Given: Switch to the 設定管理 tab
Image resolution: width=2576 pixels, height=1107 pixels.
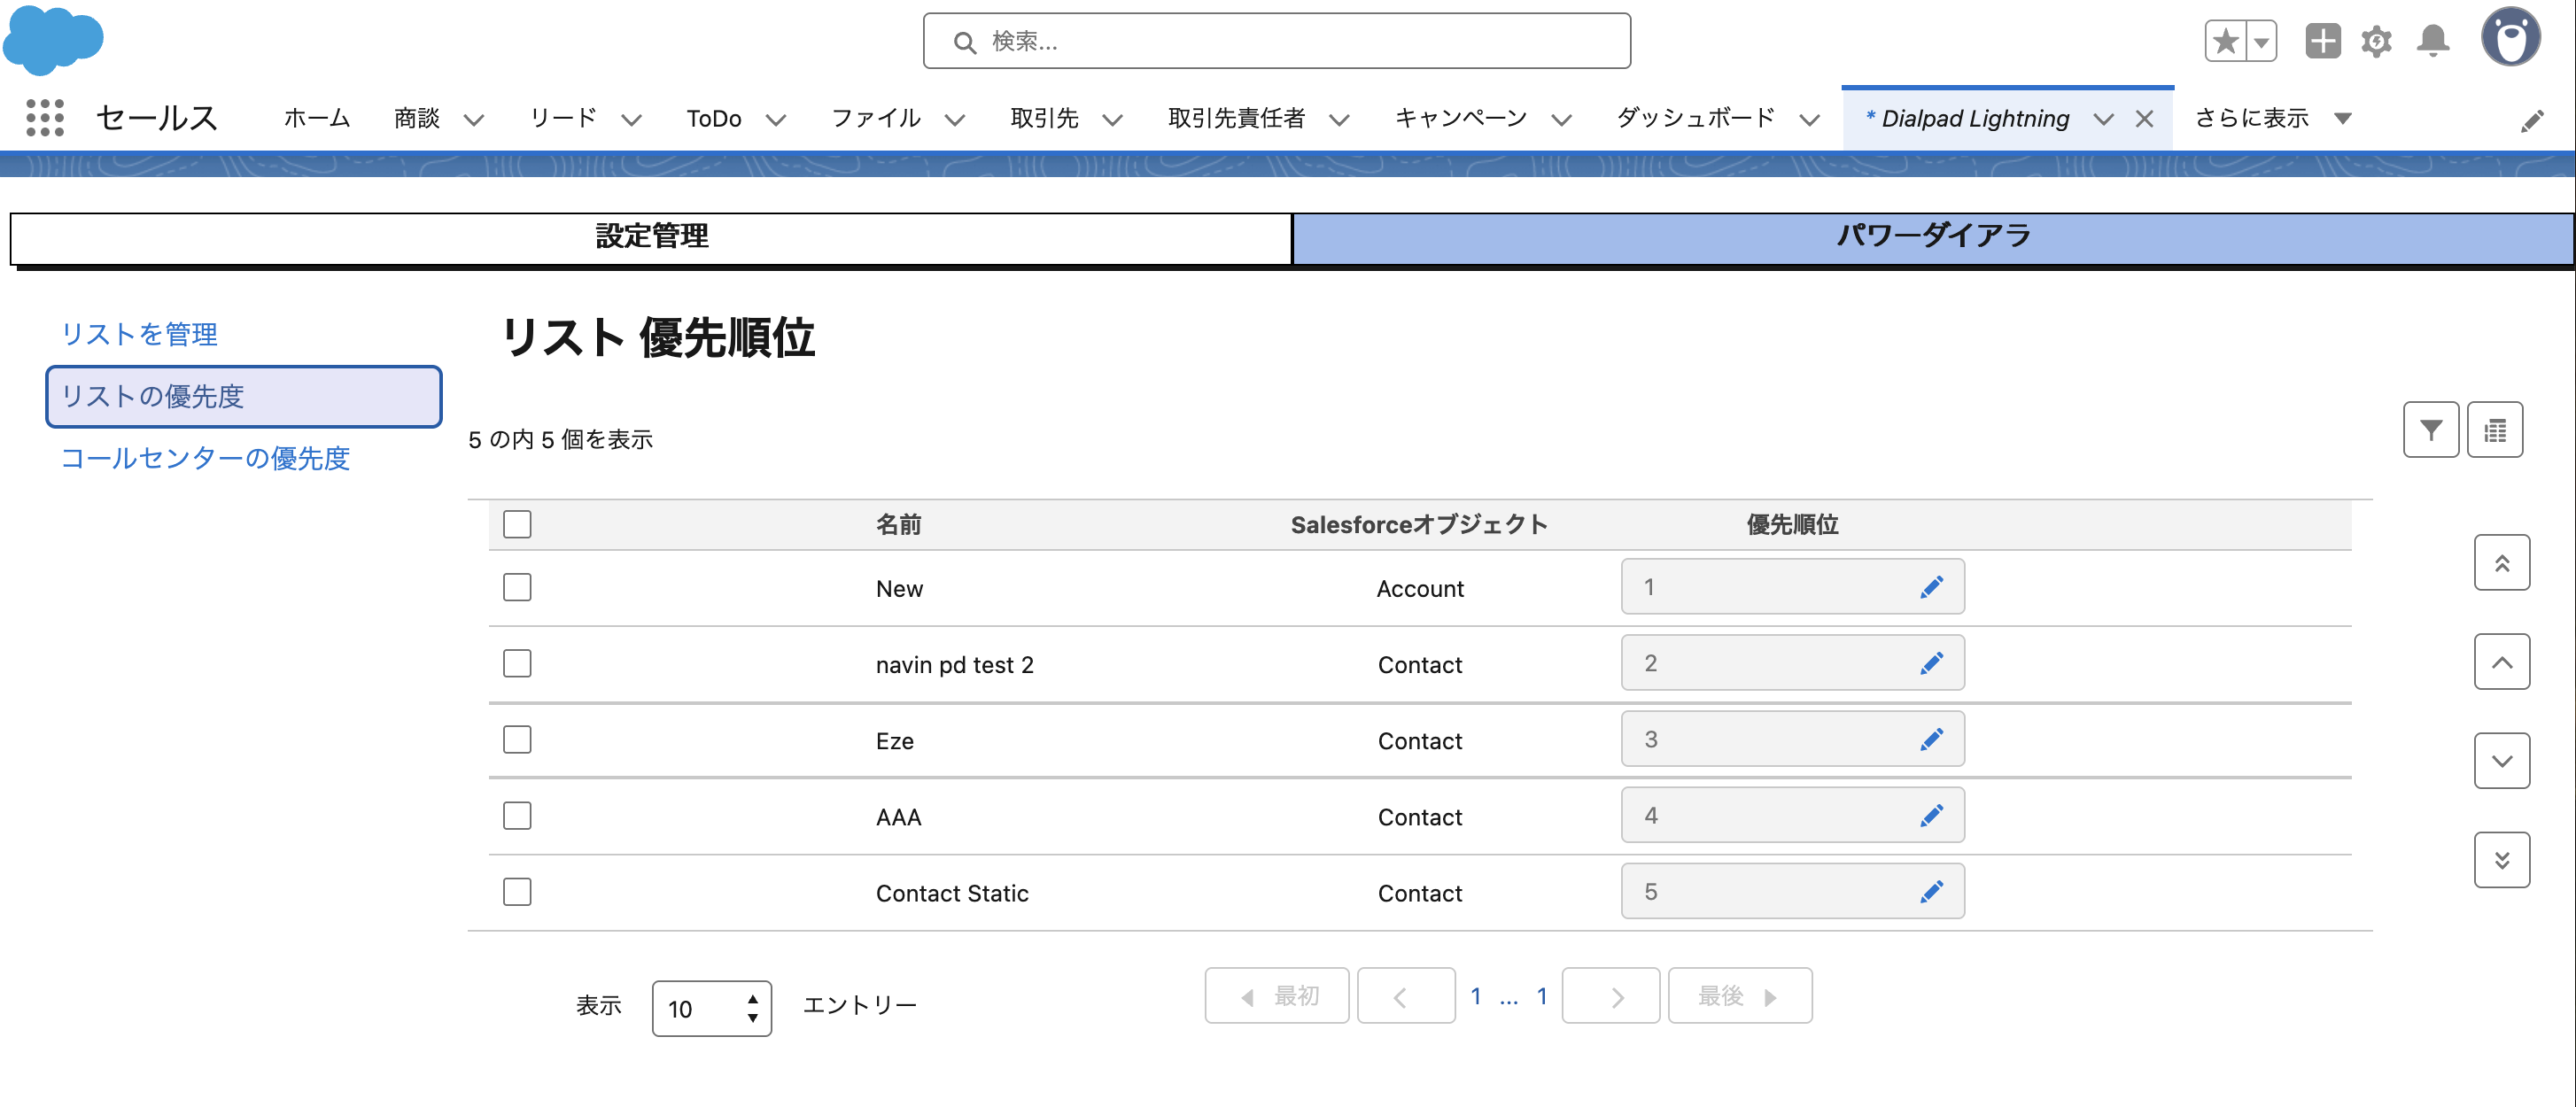Looking at the screenshot, I should coord(651,238).
